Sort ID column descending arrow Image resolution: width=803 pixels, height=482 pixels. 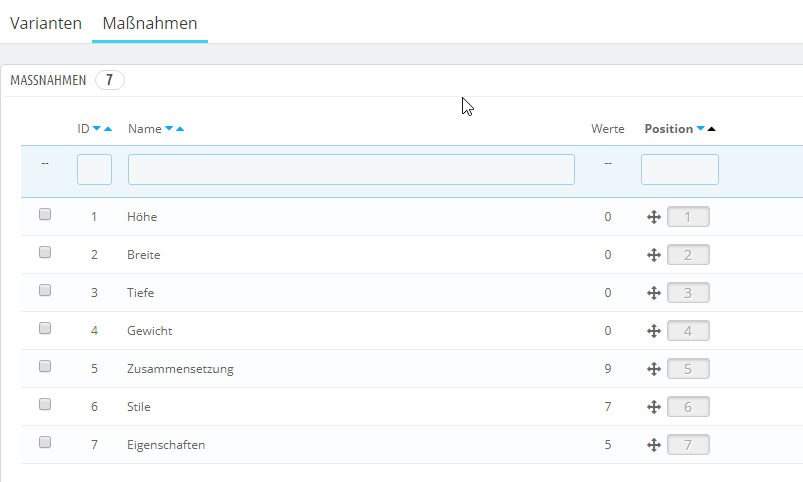97,129
